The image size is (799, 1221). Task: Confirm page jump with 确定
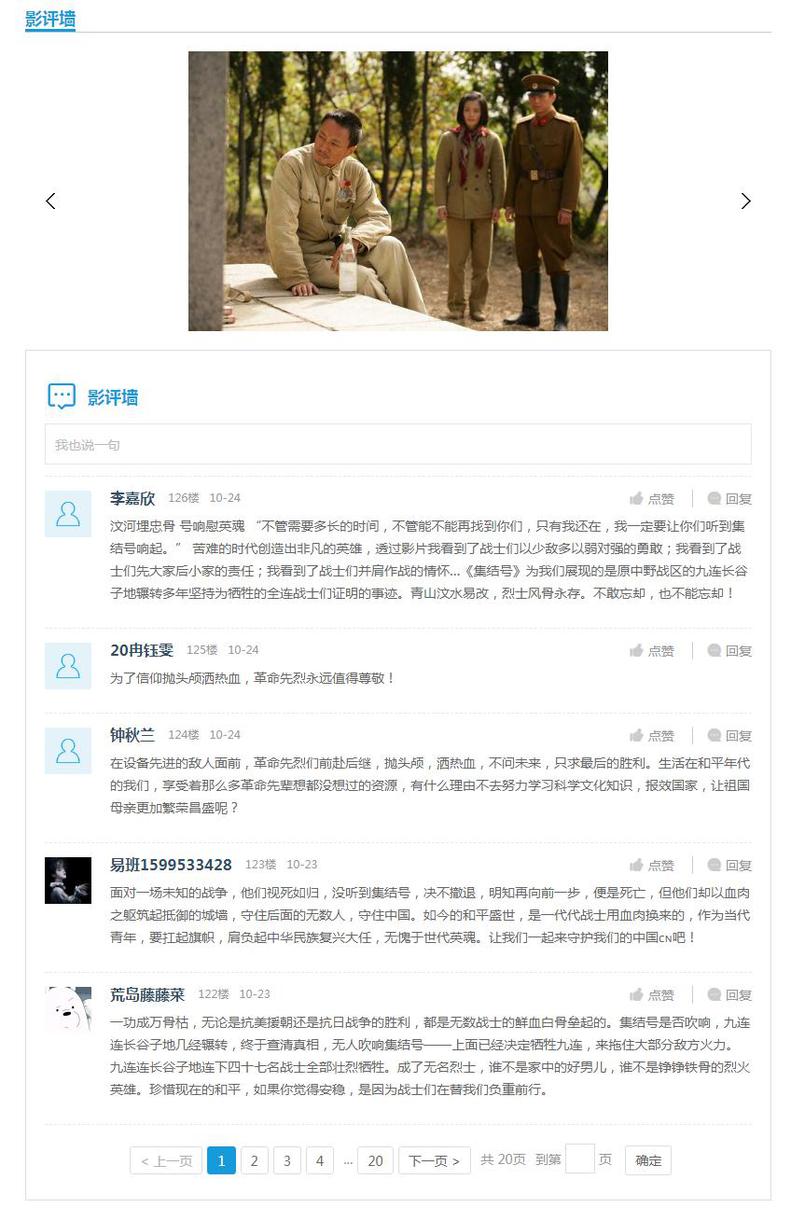tap(648, 1160)
